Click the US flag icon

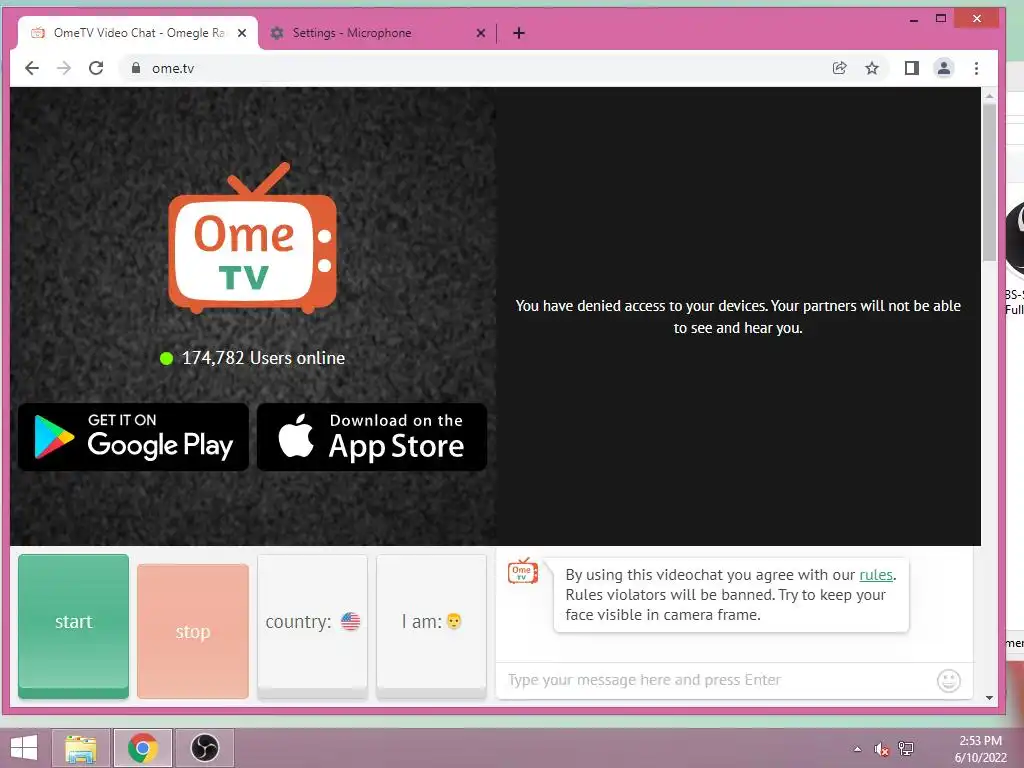click(x=350, y=621)
